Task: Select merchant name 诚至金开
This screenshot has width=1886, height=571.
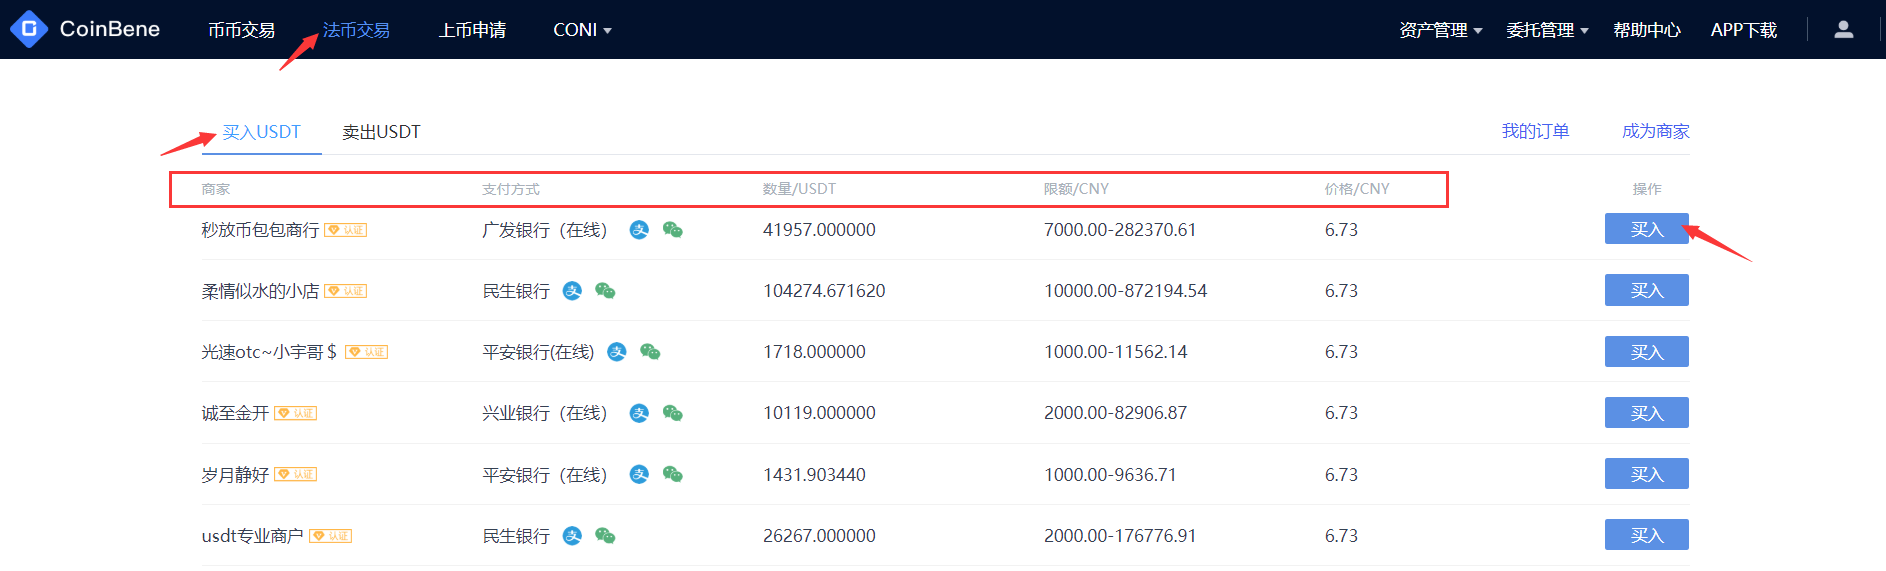Action: 235,413
